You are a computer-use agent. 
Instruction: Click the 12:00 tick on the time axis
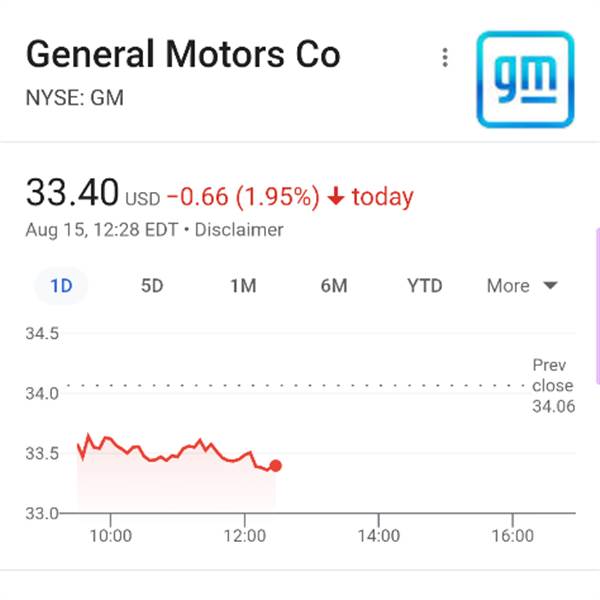[245, 536]
